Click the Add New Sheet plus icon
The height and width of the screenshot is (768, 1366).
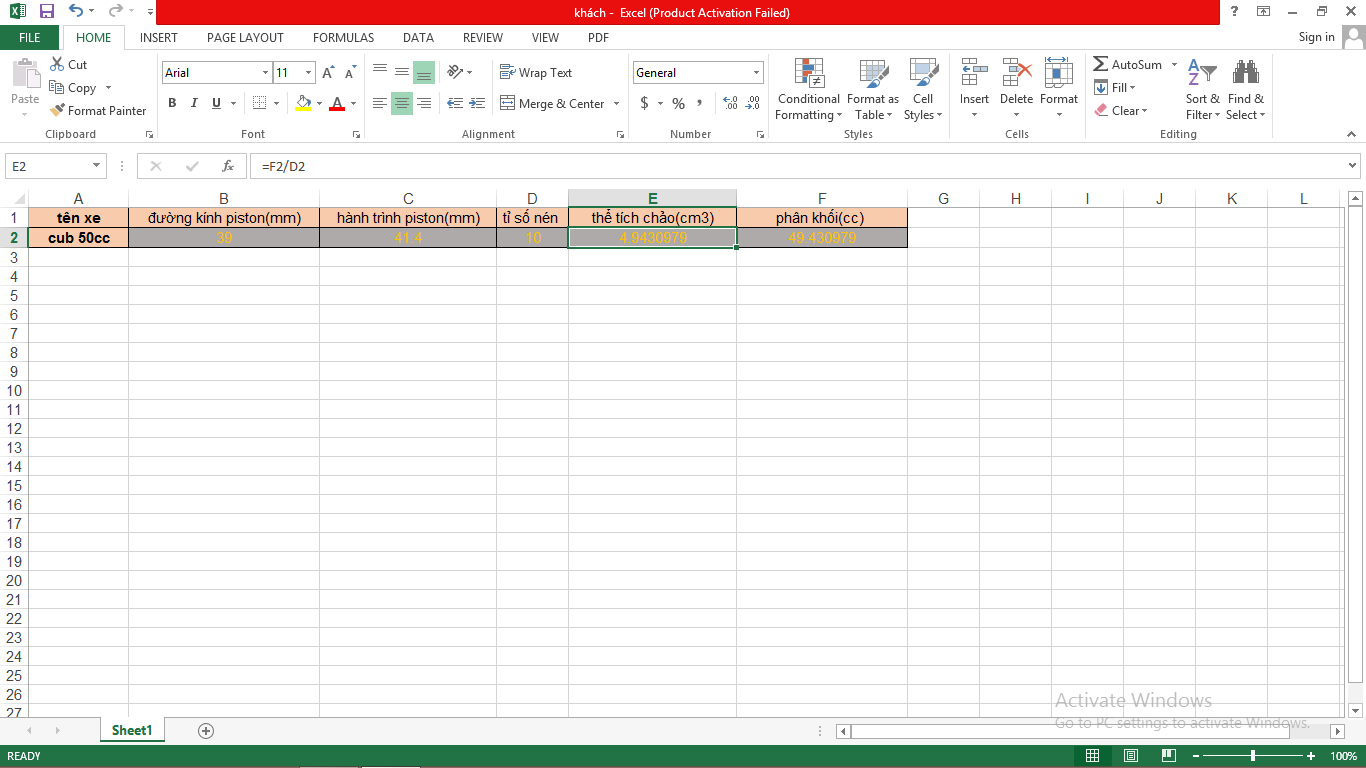tap(206, 731)
